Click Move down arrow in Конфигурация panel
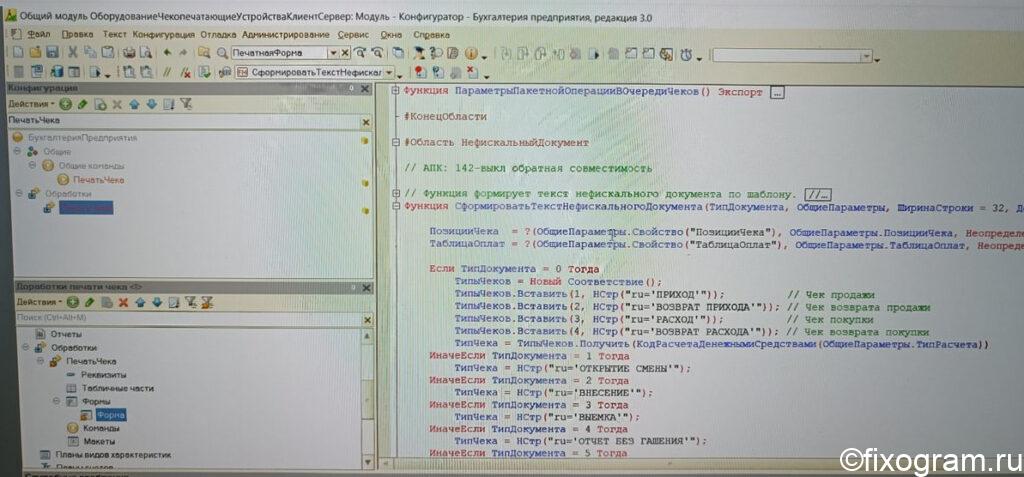The width and height of the screenshot is (1024, 477). 152,104
